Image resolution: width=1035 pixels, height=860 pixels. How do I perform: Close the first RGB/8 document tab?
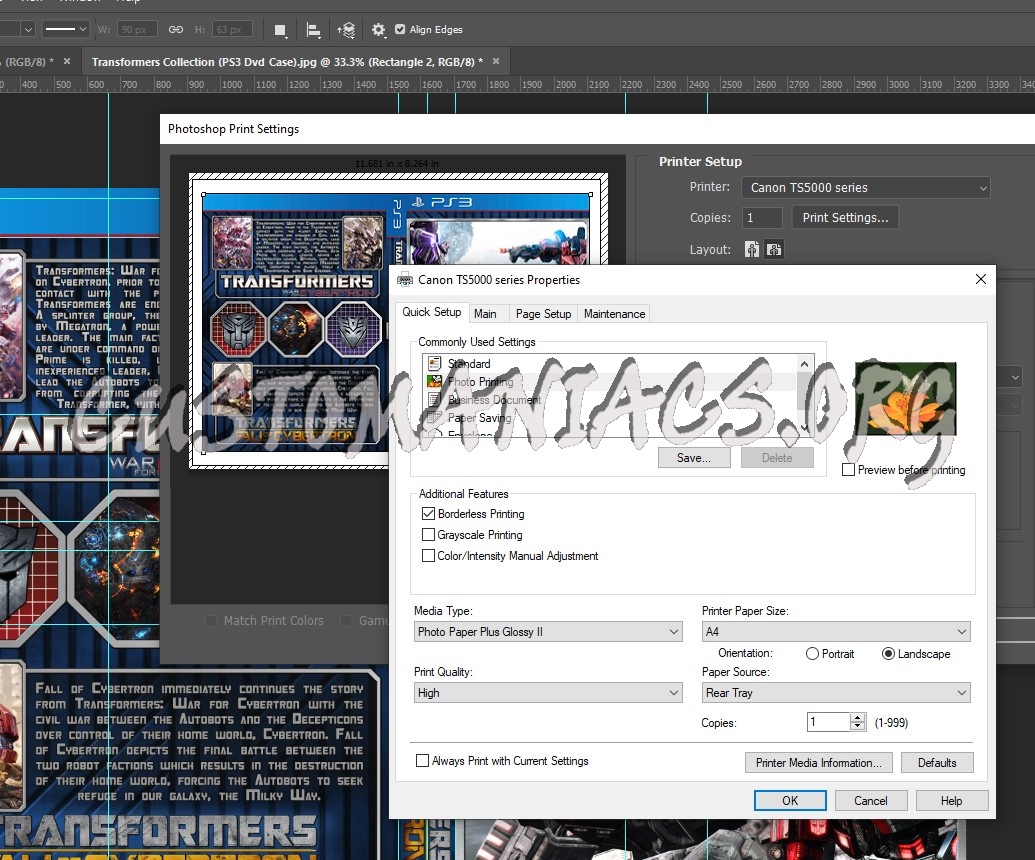pos(67,61)
